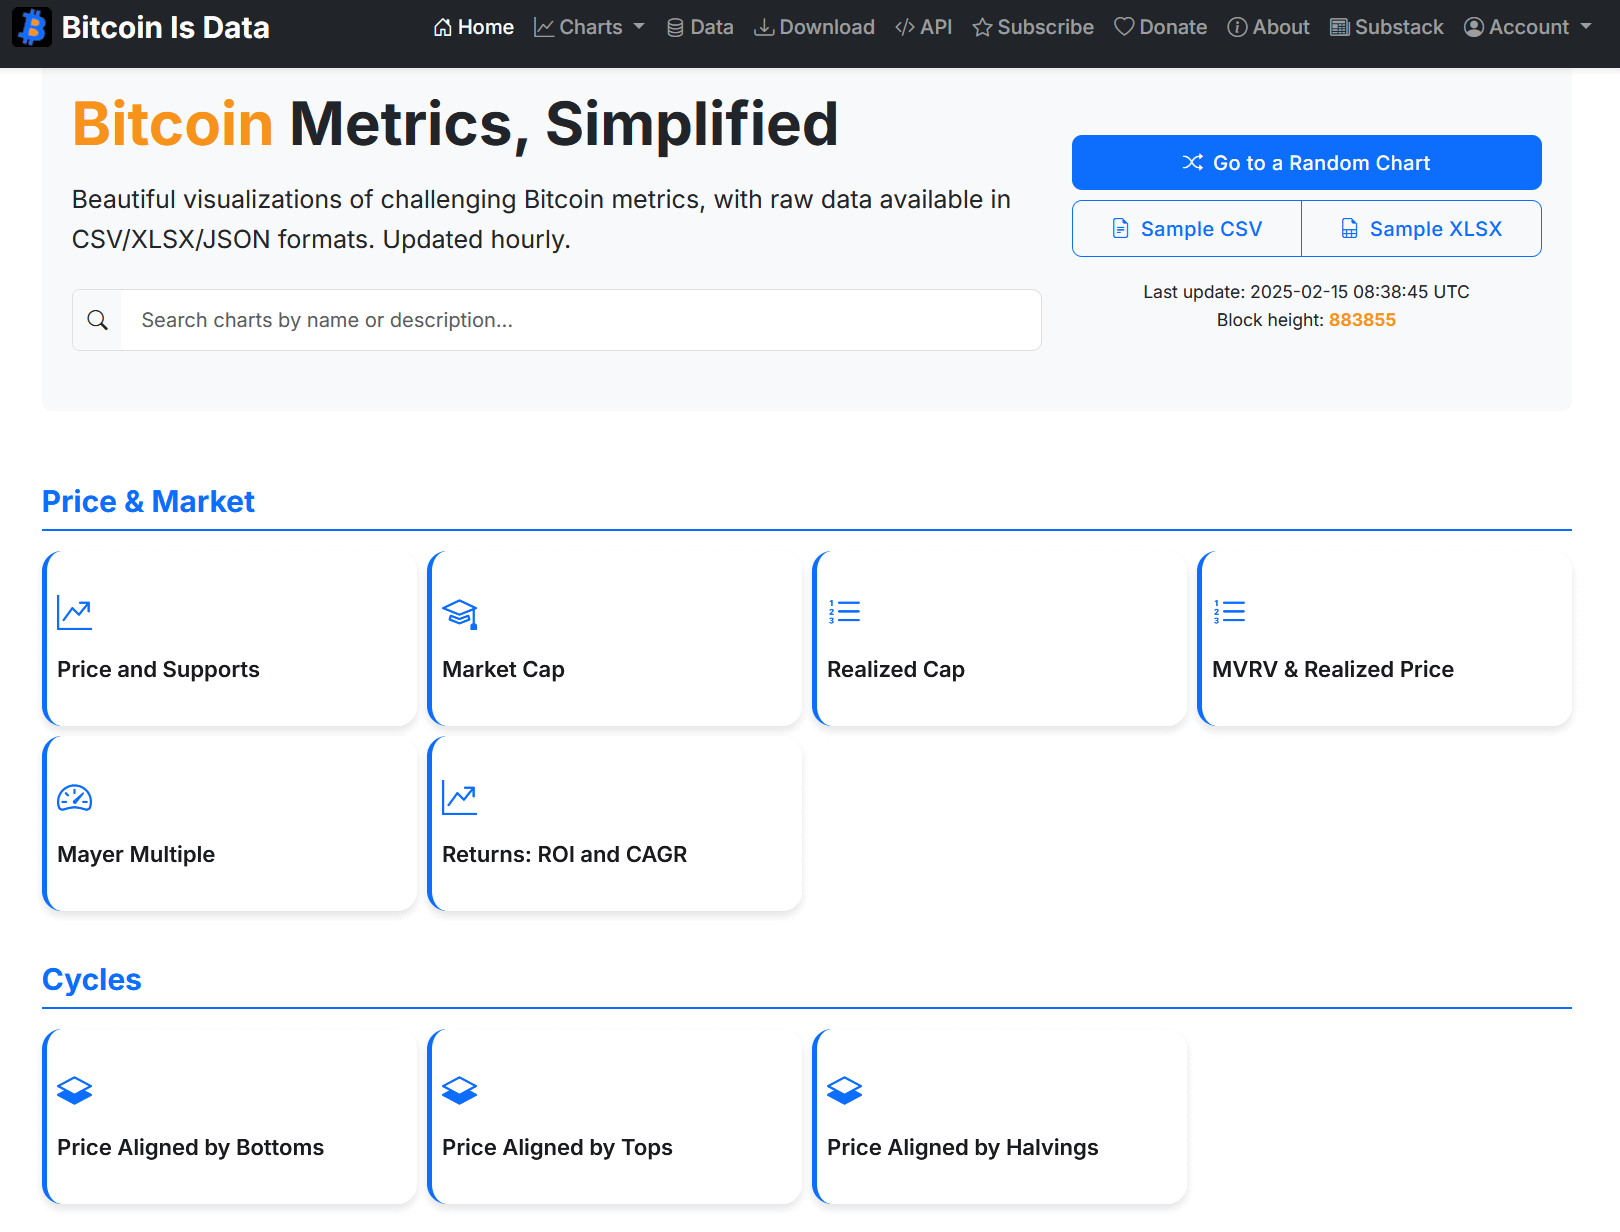The height and width of the screenshot is (1232, 1620).
Task: Open the Price Aligned by Tops chart
Action: point(615,1116)
